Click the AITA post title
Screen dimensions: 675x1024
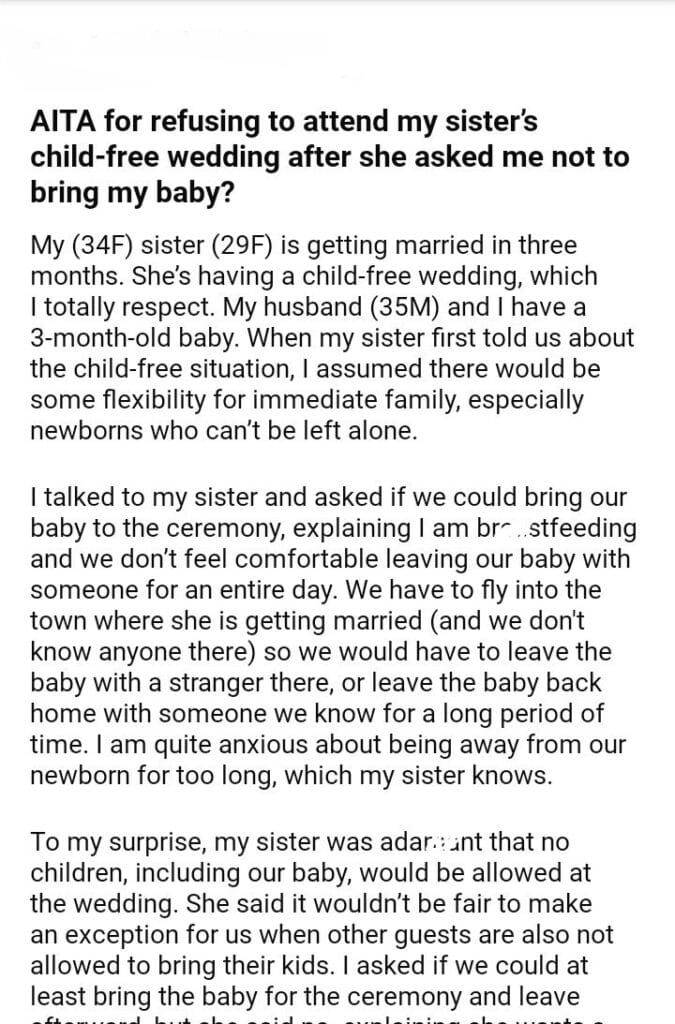coord(330,156)
